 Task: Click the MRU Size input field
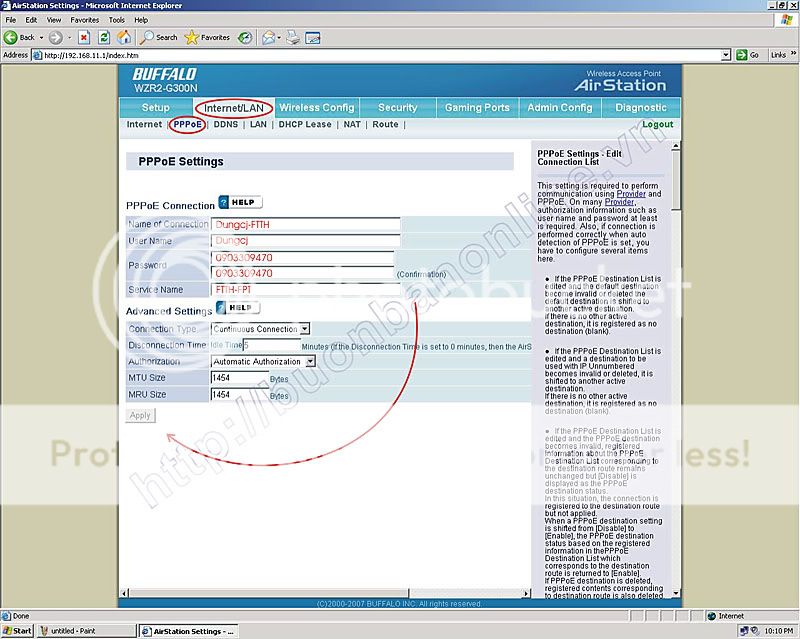(x=239, y=394)
